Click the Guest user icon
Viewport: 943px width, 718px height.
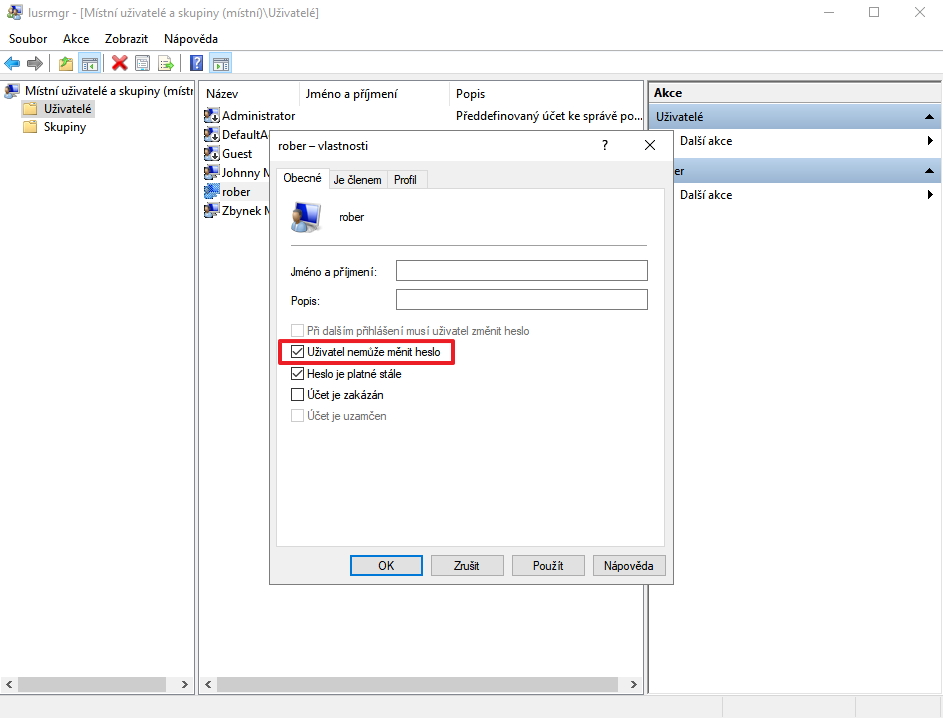(x=211, y=153)
